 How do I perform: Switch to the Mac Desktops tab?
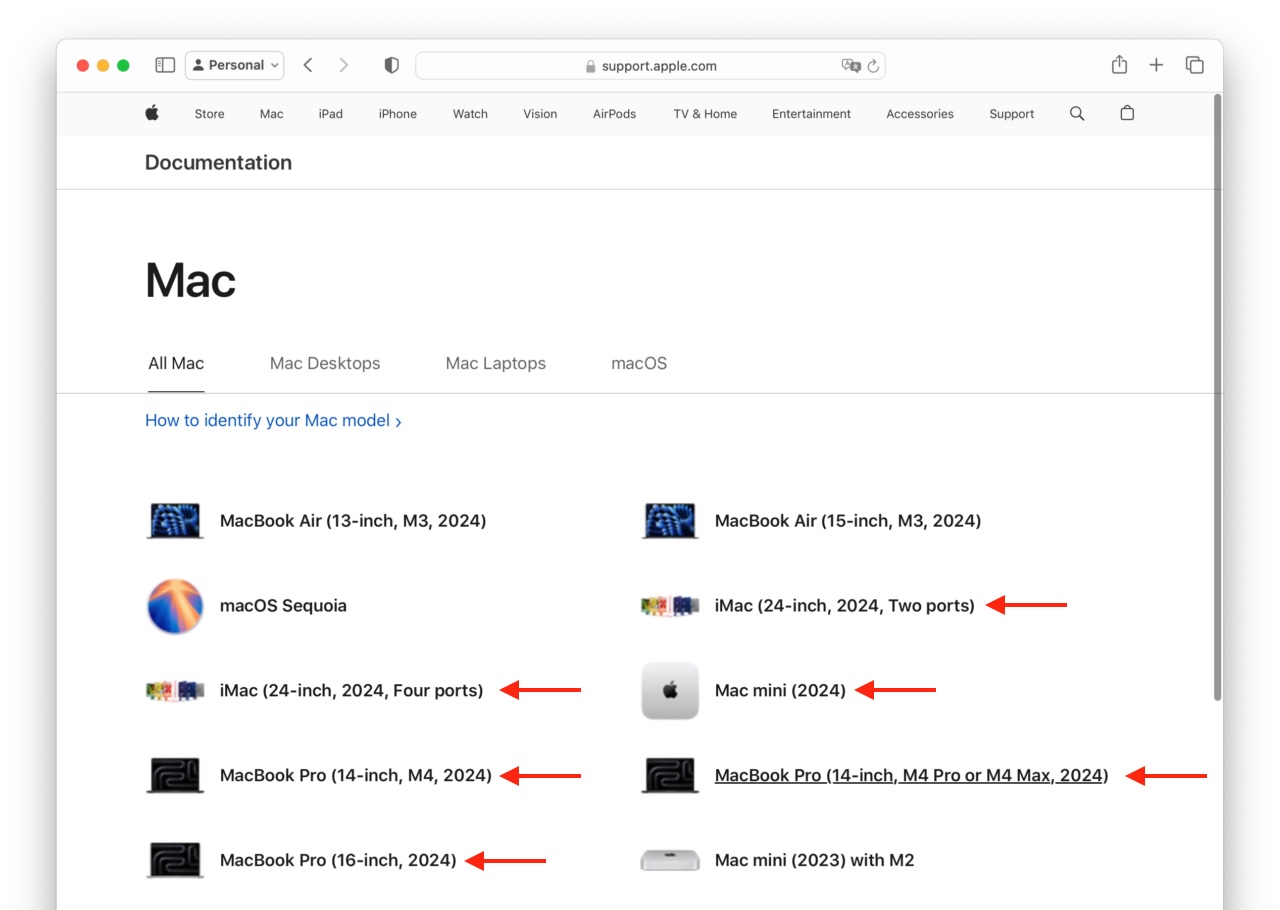point(325,363)
